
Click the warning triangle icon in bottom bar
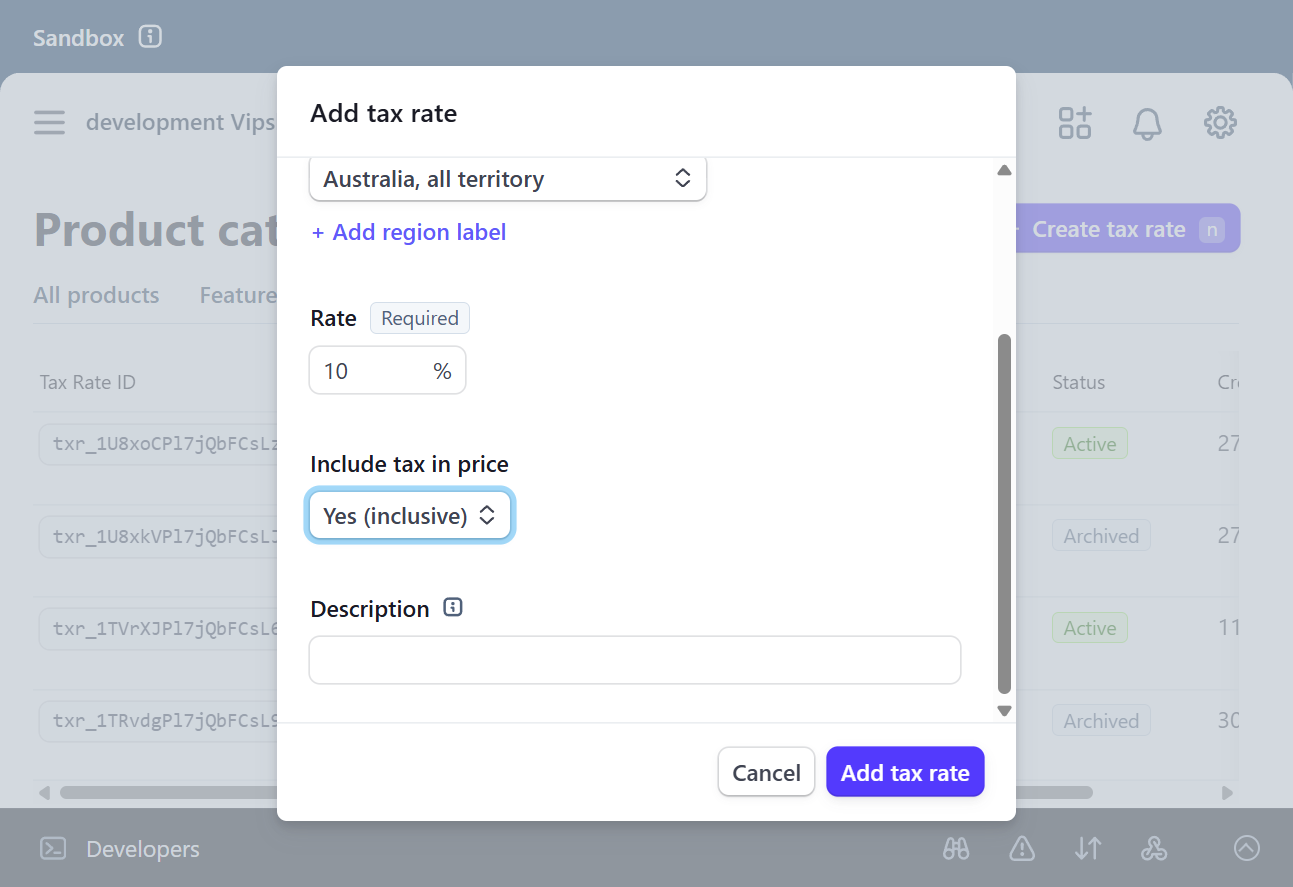1022,849
